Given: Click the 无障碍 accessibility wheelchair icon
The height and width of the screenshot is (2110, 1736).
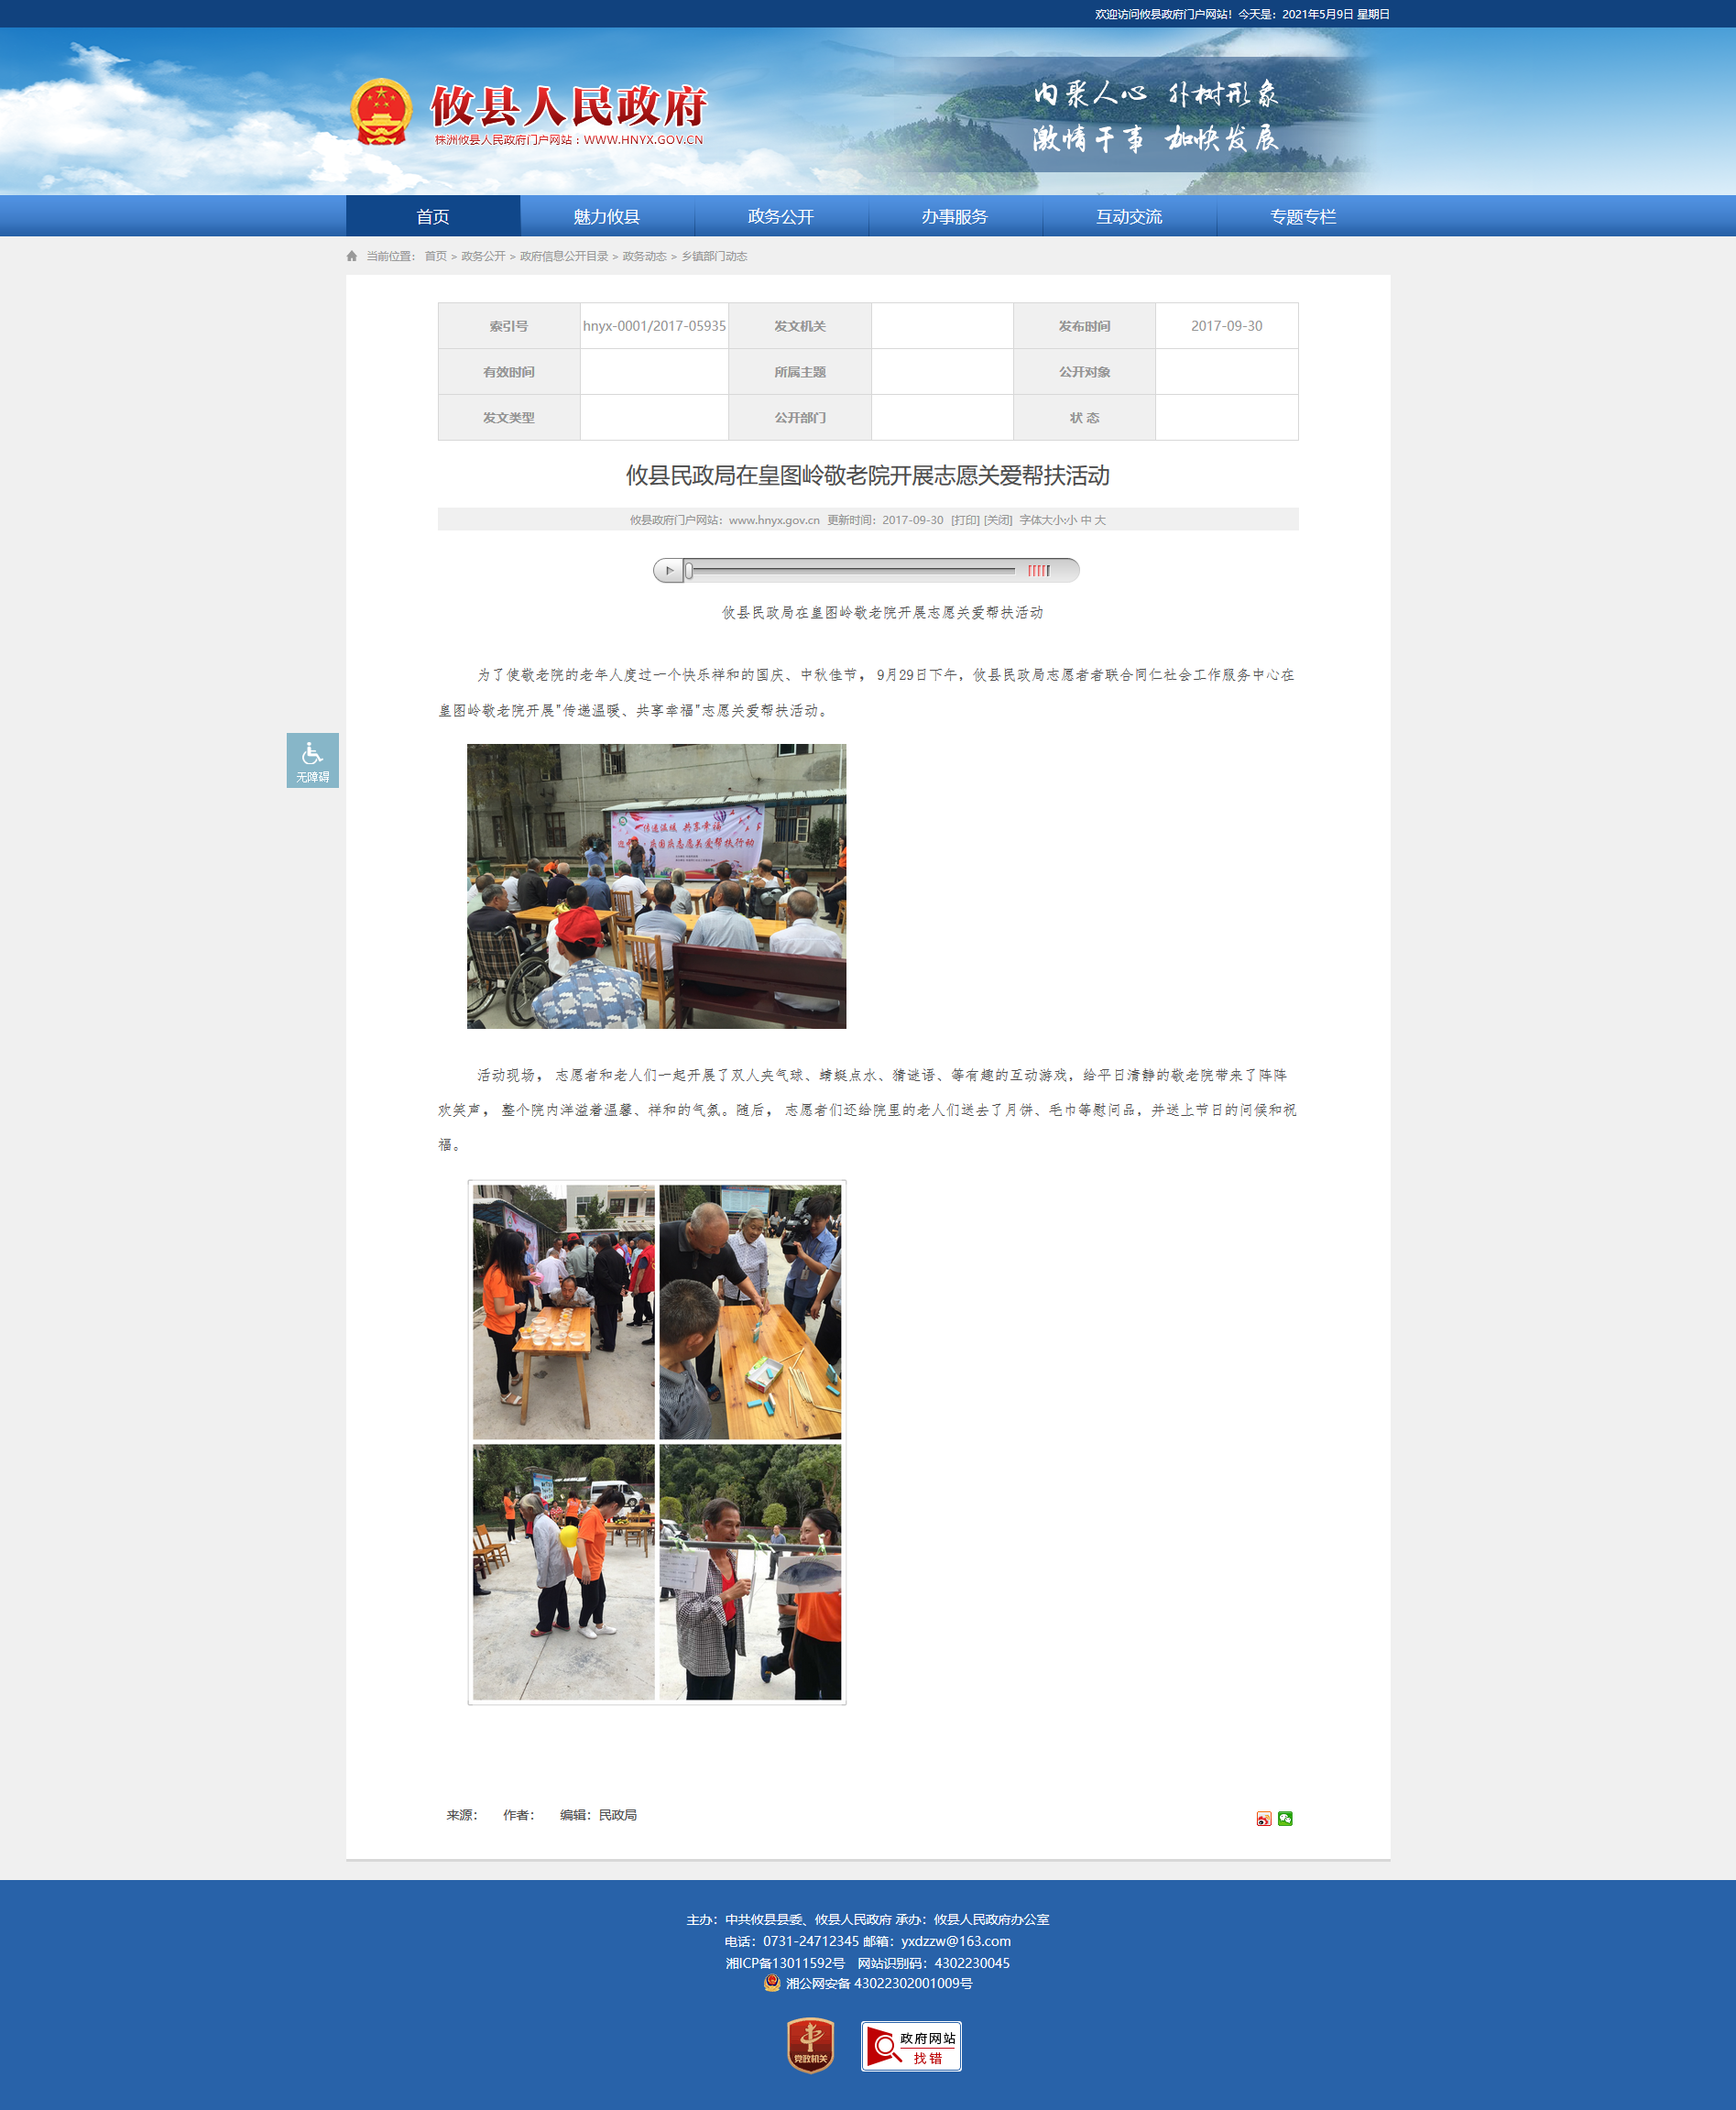Looking at the screenshot, I should [312, 760].
